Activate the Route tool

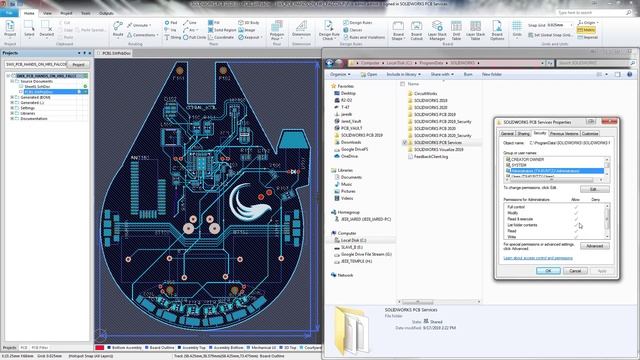click(x=118, y=29)
